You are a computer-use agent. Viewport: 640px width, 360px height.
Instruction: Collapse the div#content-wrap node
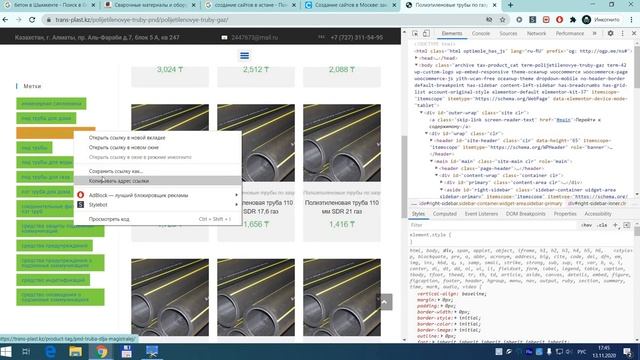coord(436,176)
